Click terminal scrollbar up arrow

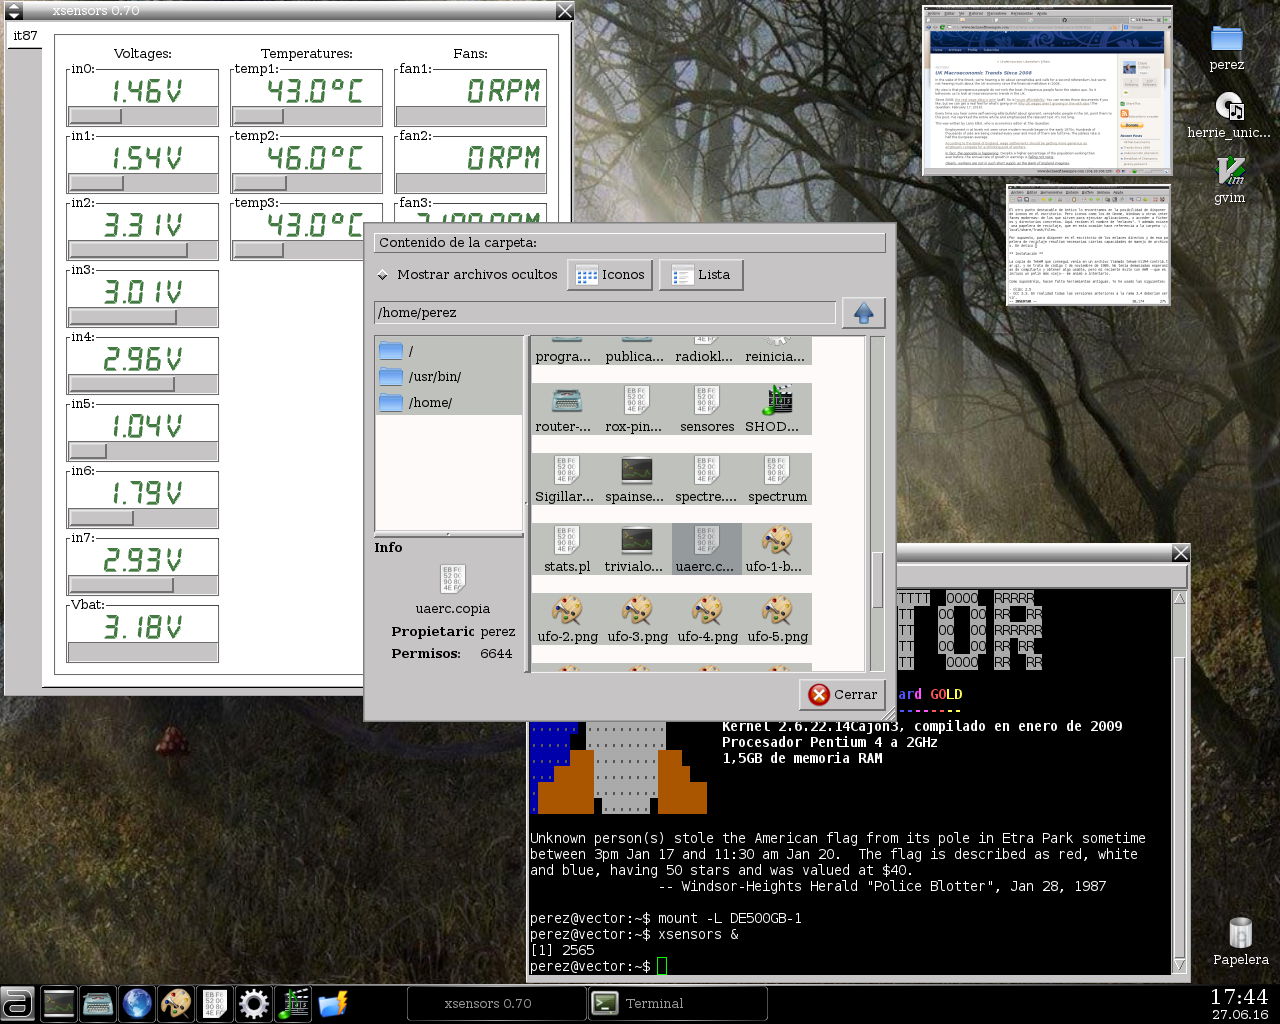1180,598
